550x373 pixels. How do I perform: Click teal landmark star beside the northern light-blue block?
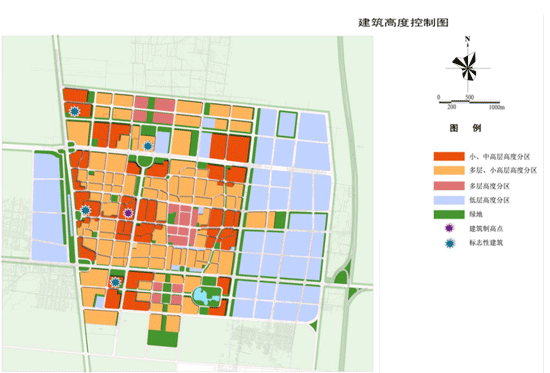click(x=148, y=146)
